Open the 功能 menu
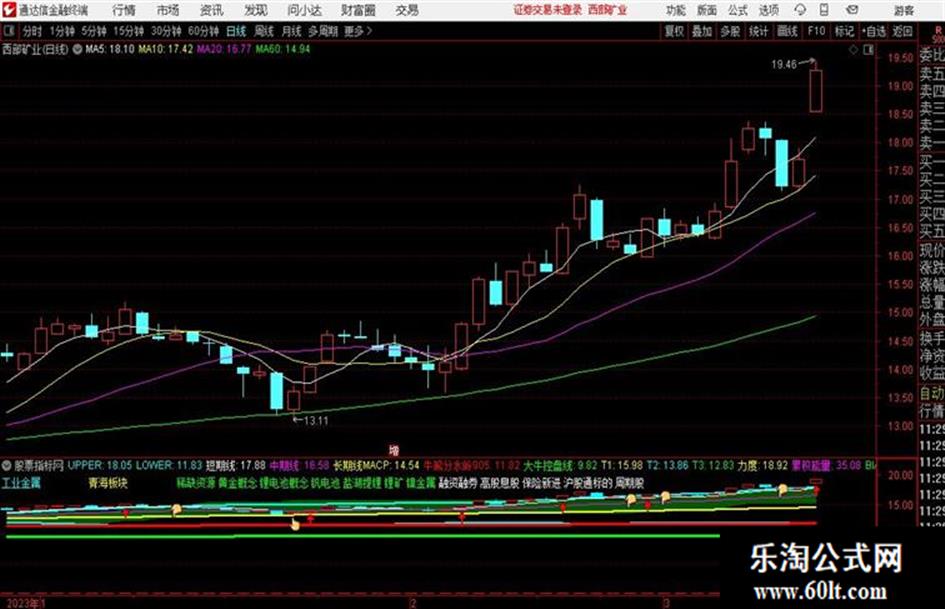This screenshot has width=945, height=609. [x=676, y=10]
